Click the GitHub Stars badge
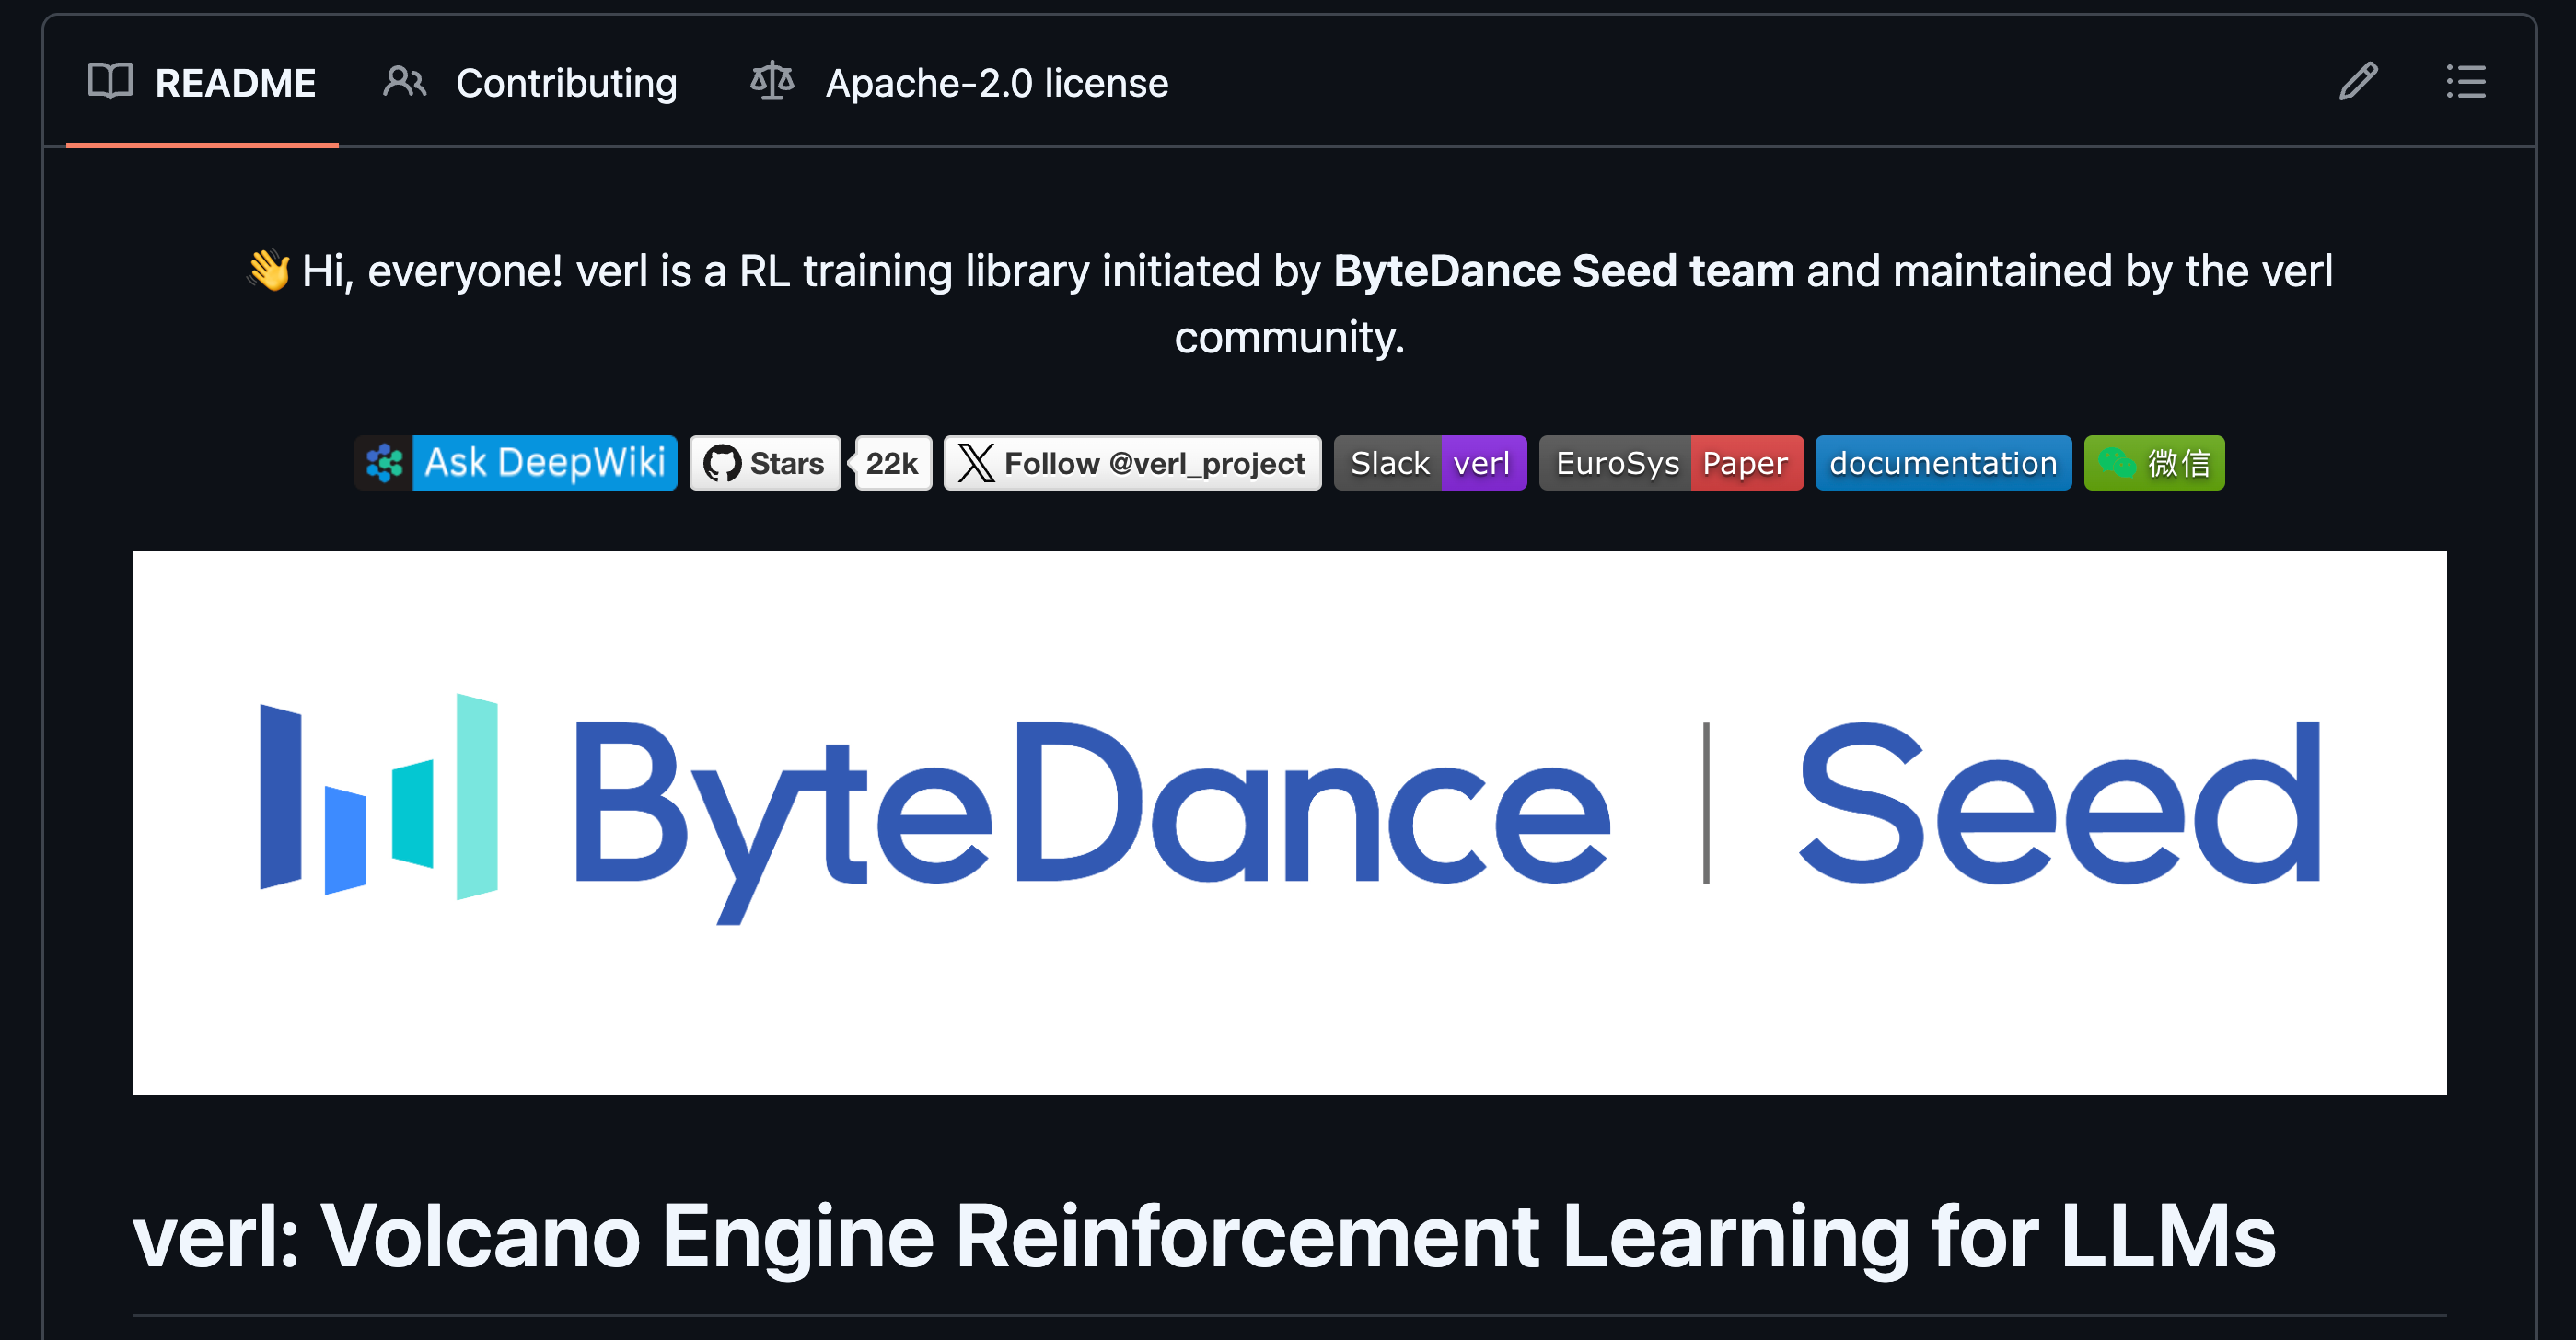This screenshot has width=2576, height=1340. point(765,463)
